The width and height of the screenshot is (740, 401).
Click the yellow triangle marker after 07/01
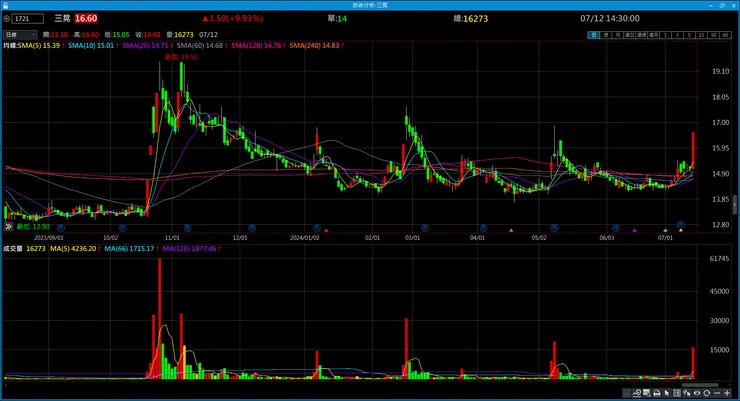(681, 230)
